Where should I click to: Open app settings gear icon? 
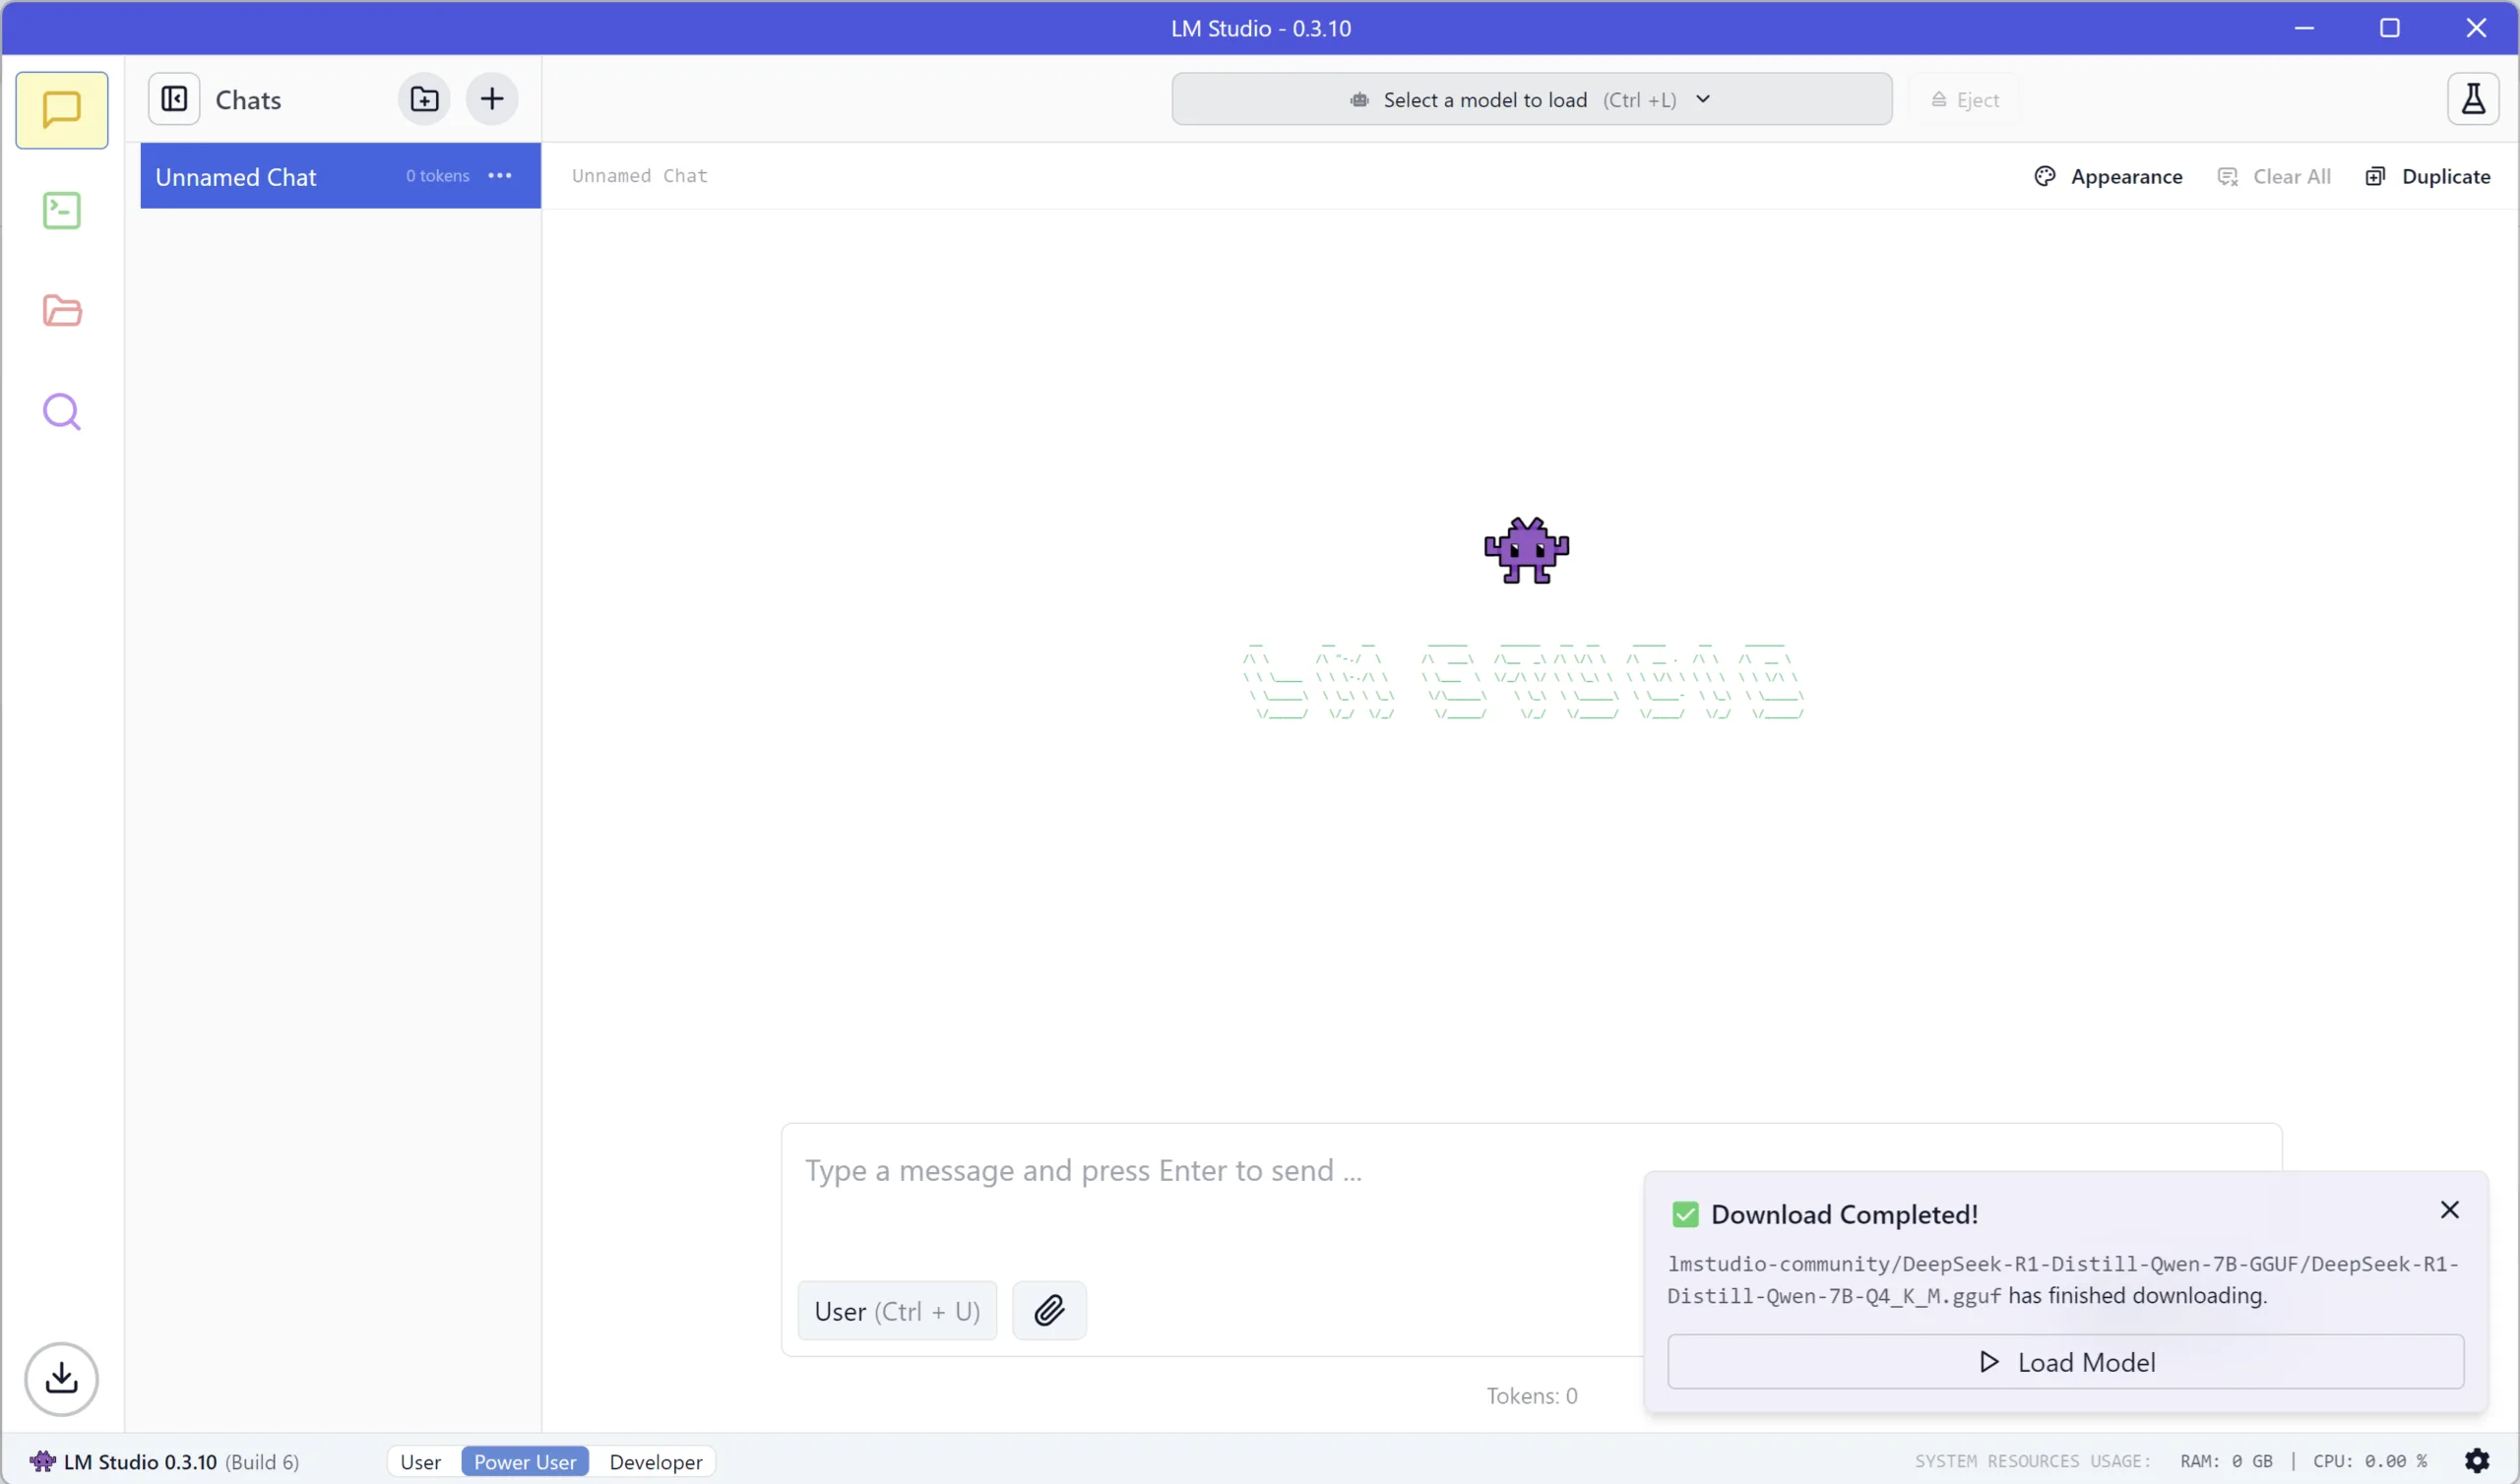click(x=2477, y=1461)
